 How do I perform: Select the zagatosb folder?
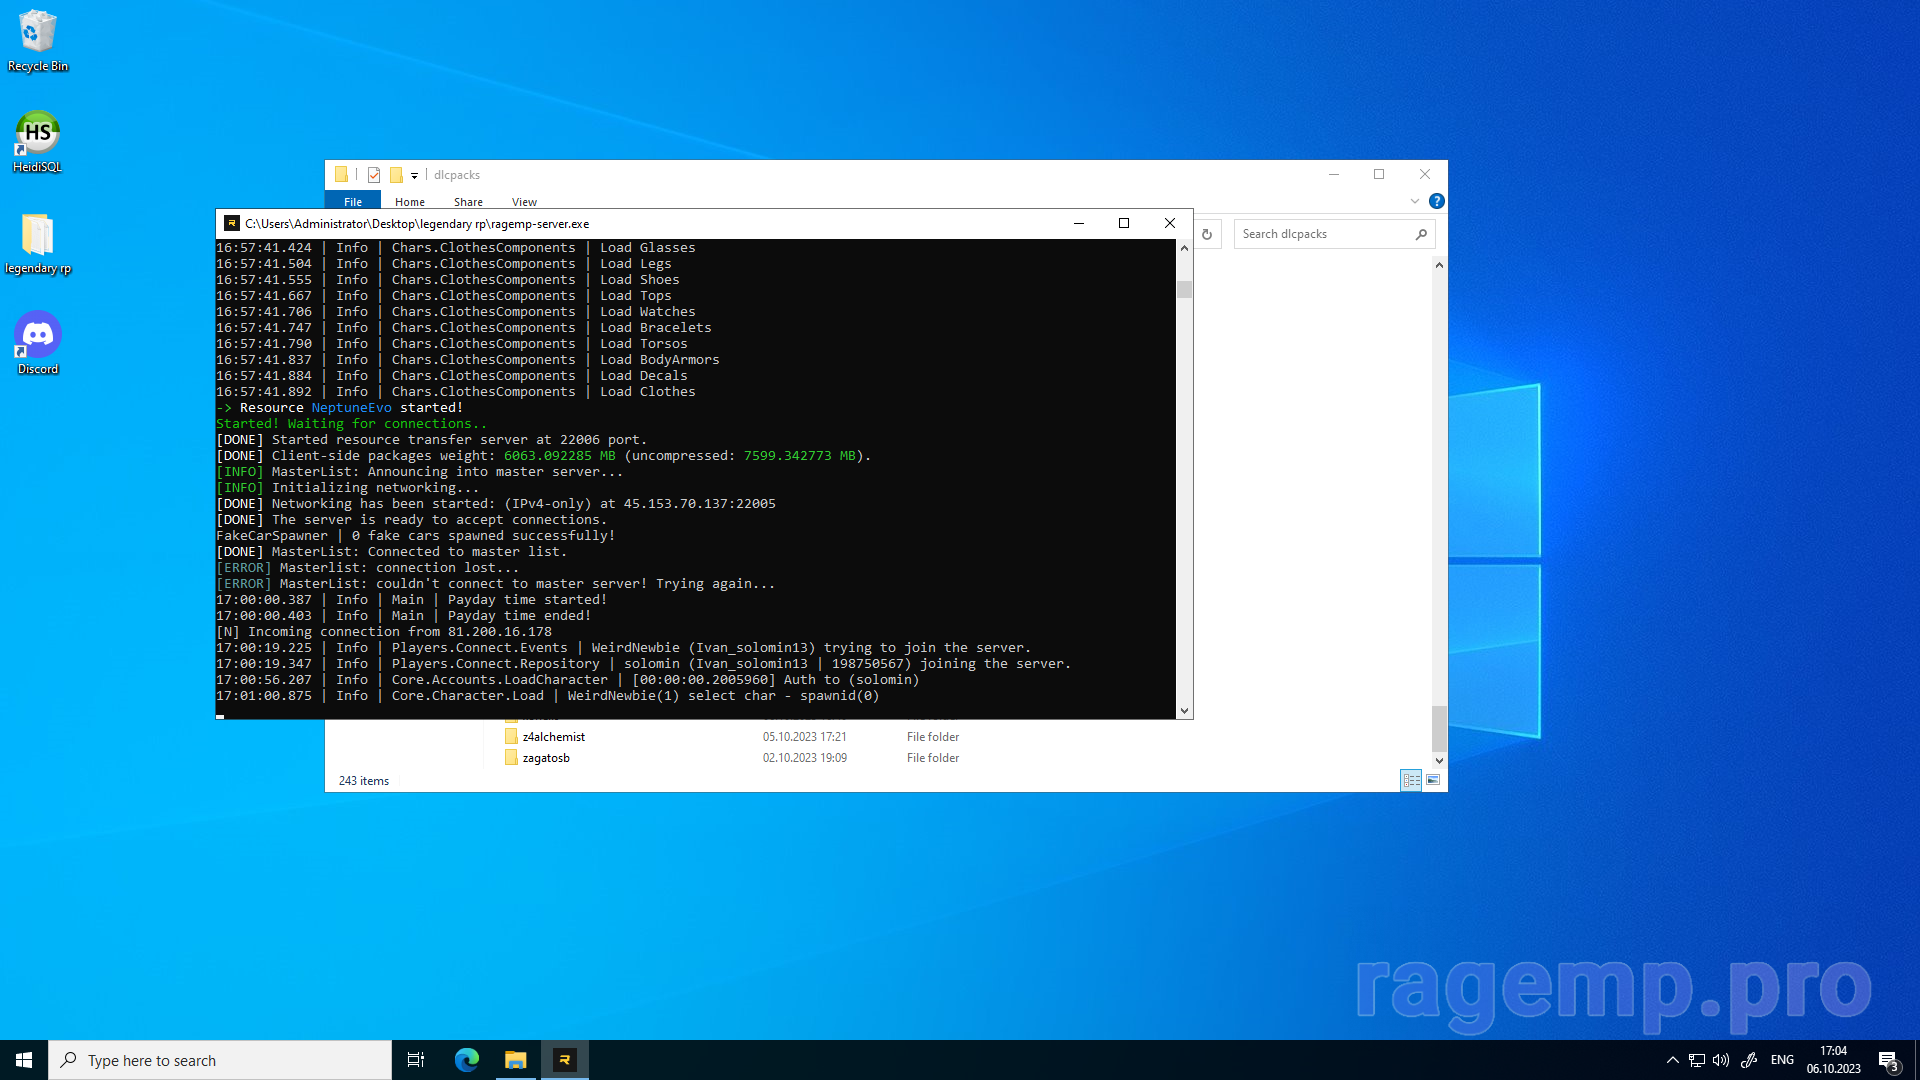(x=546, y=758)
